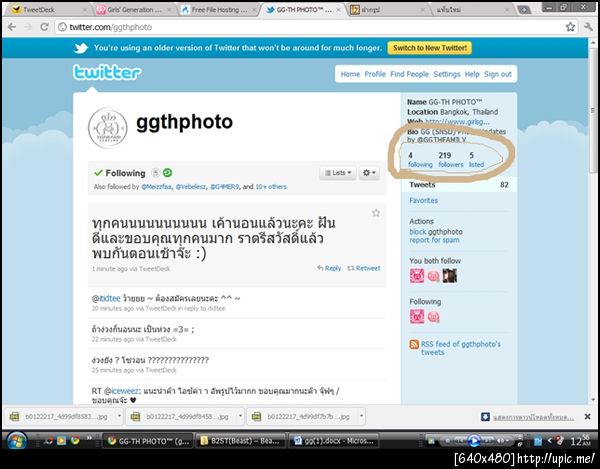
Task: Open the Favorites sidebar link
Action: [x=423, y=200]
